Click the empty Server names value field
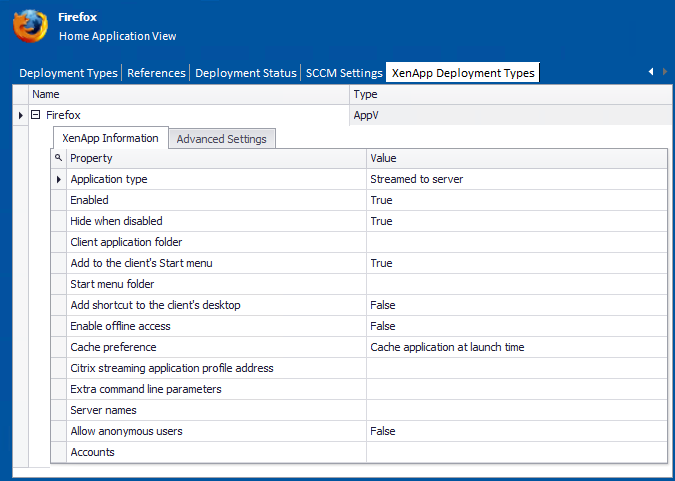The image size is (675, 481). [x=516, y=410]
